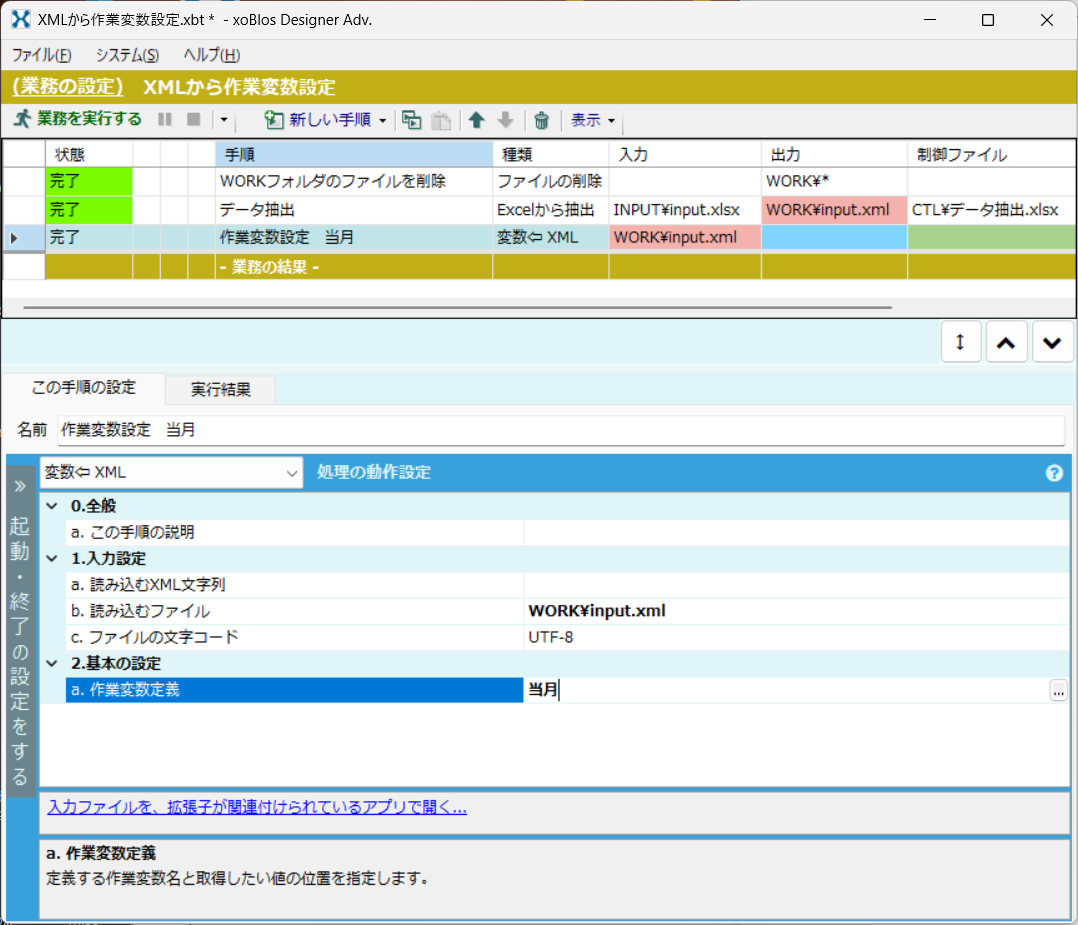Click the 新しい手順 new step button
This screenshot has width=1078, height=925.
(318, 120)
